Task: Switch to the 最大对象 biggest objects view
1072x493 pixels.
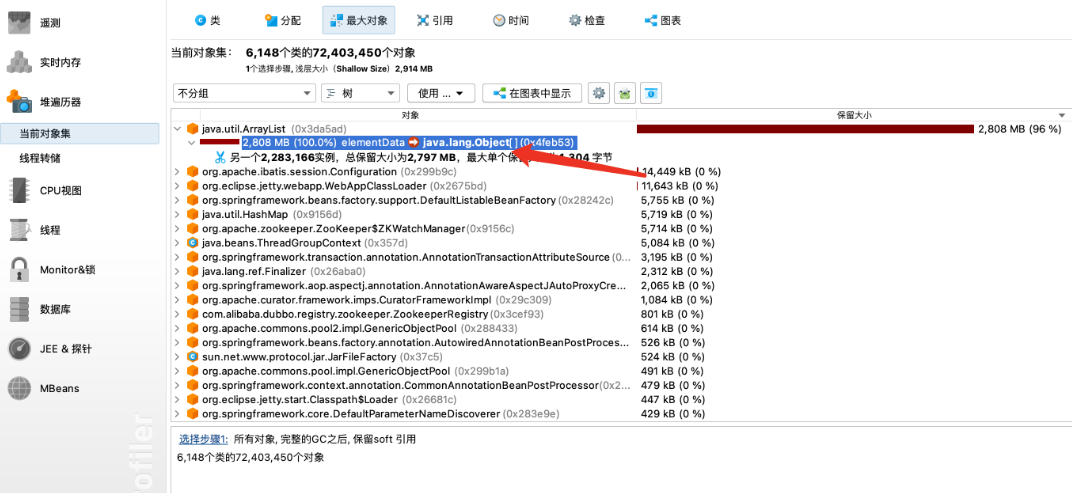Action: [358, 21]
